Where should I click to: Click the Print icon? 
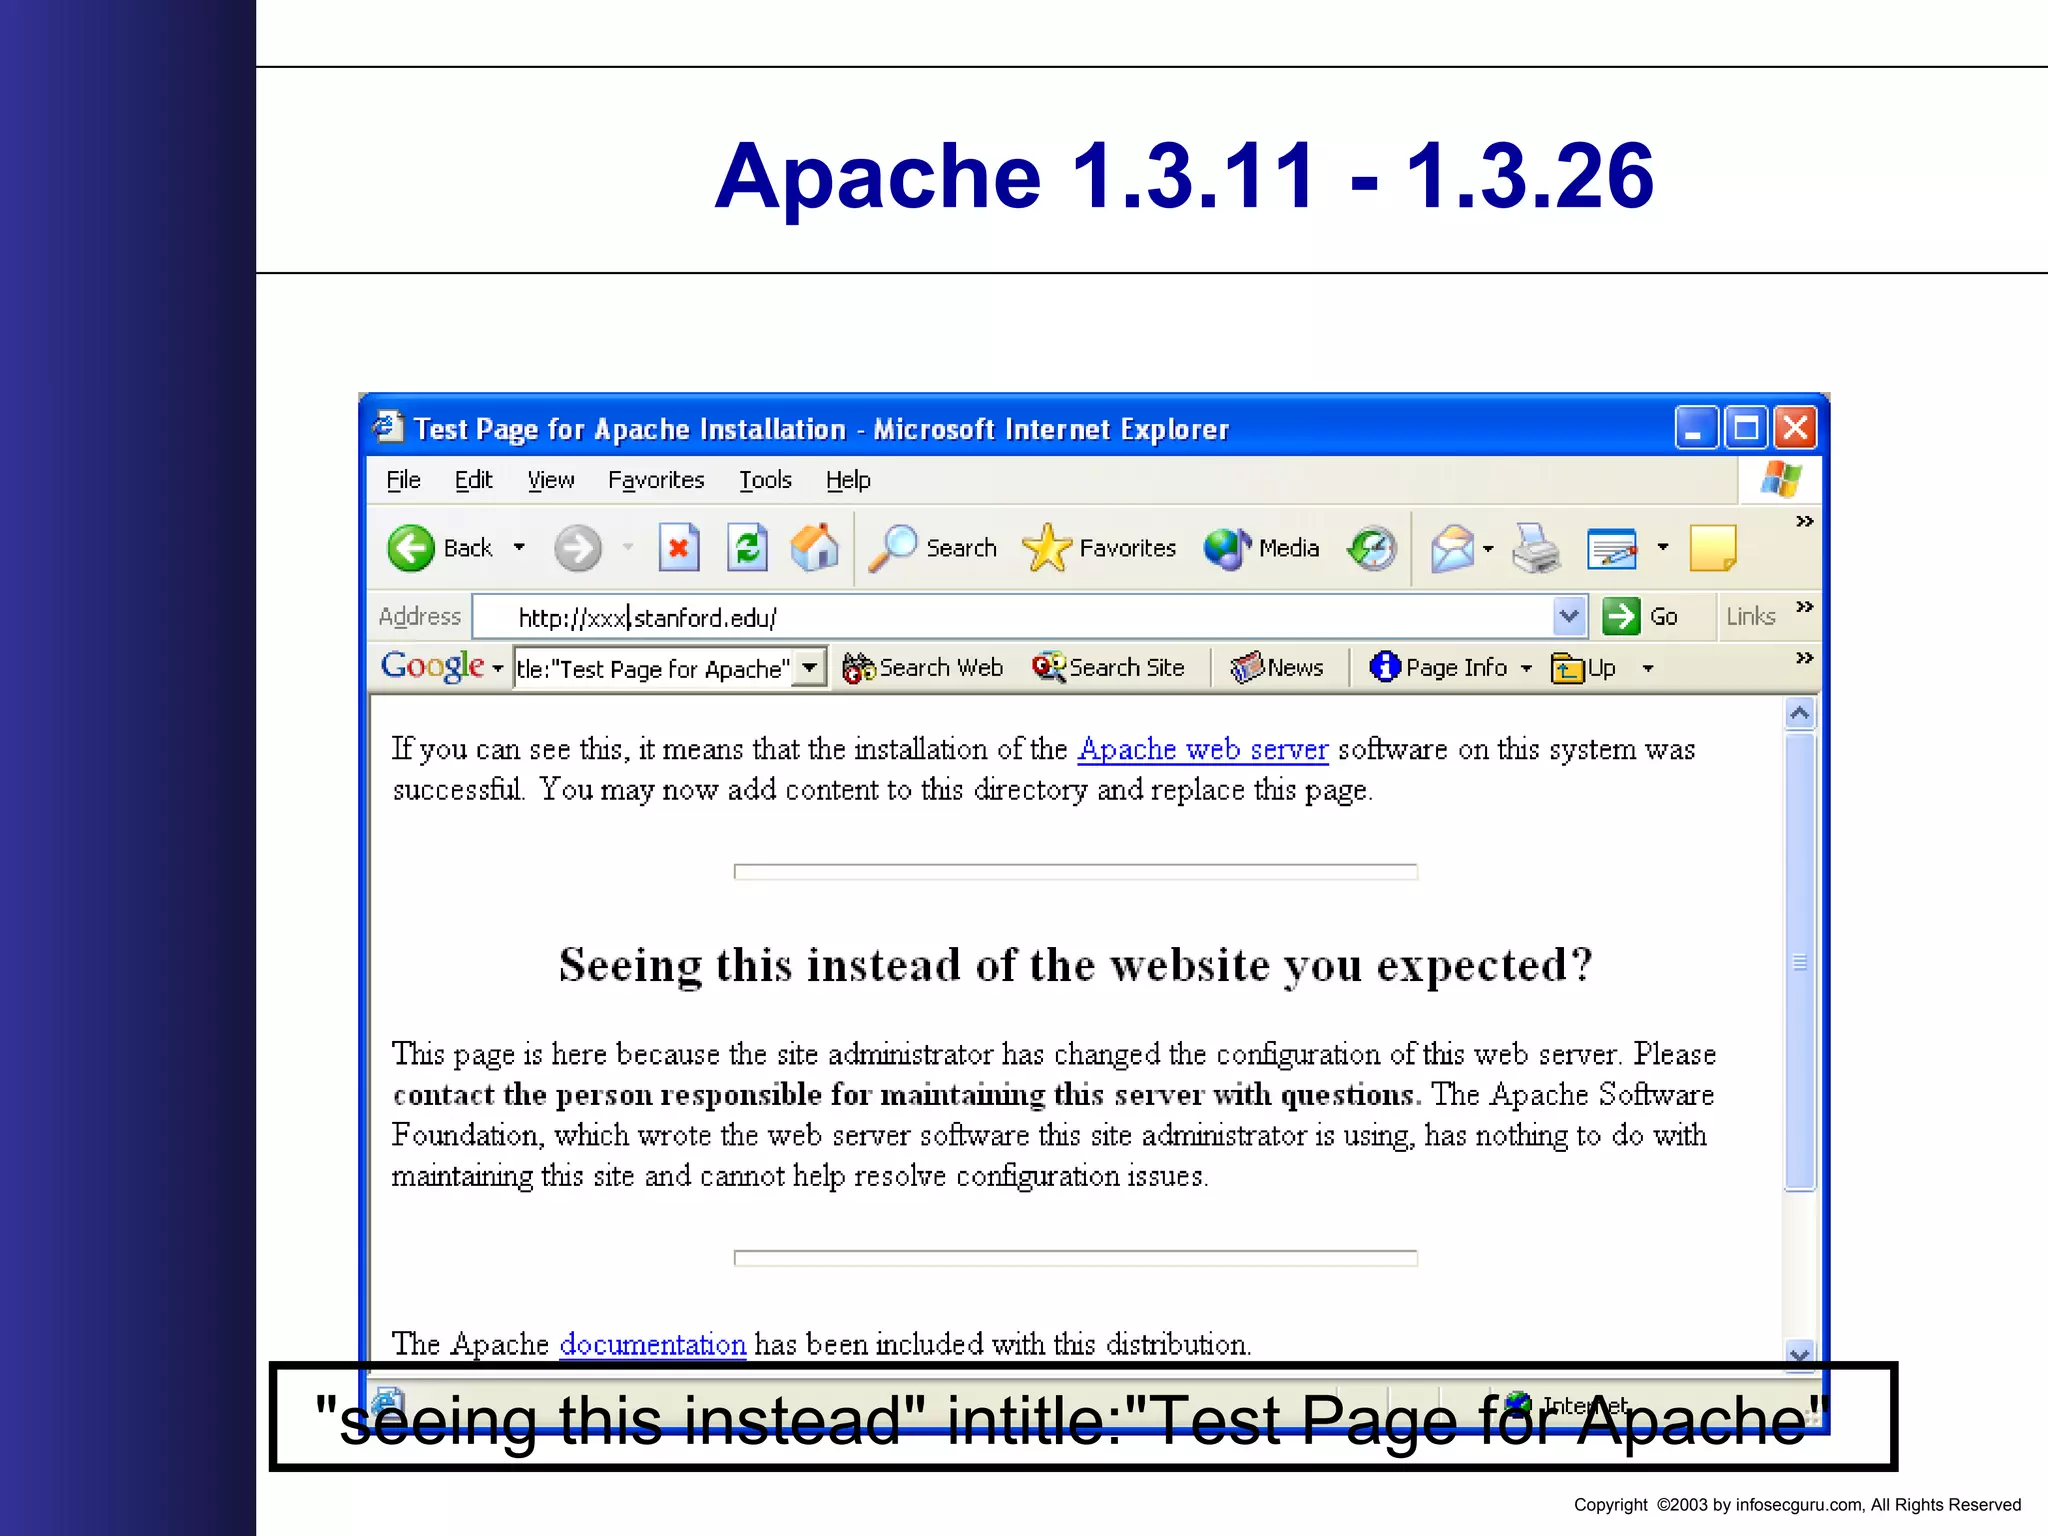pyautogui.click(x=1536, y=548)
